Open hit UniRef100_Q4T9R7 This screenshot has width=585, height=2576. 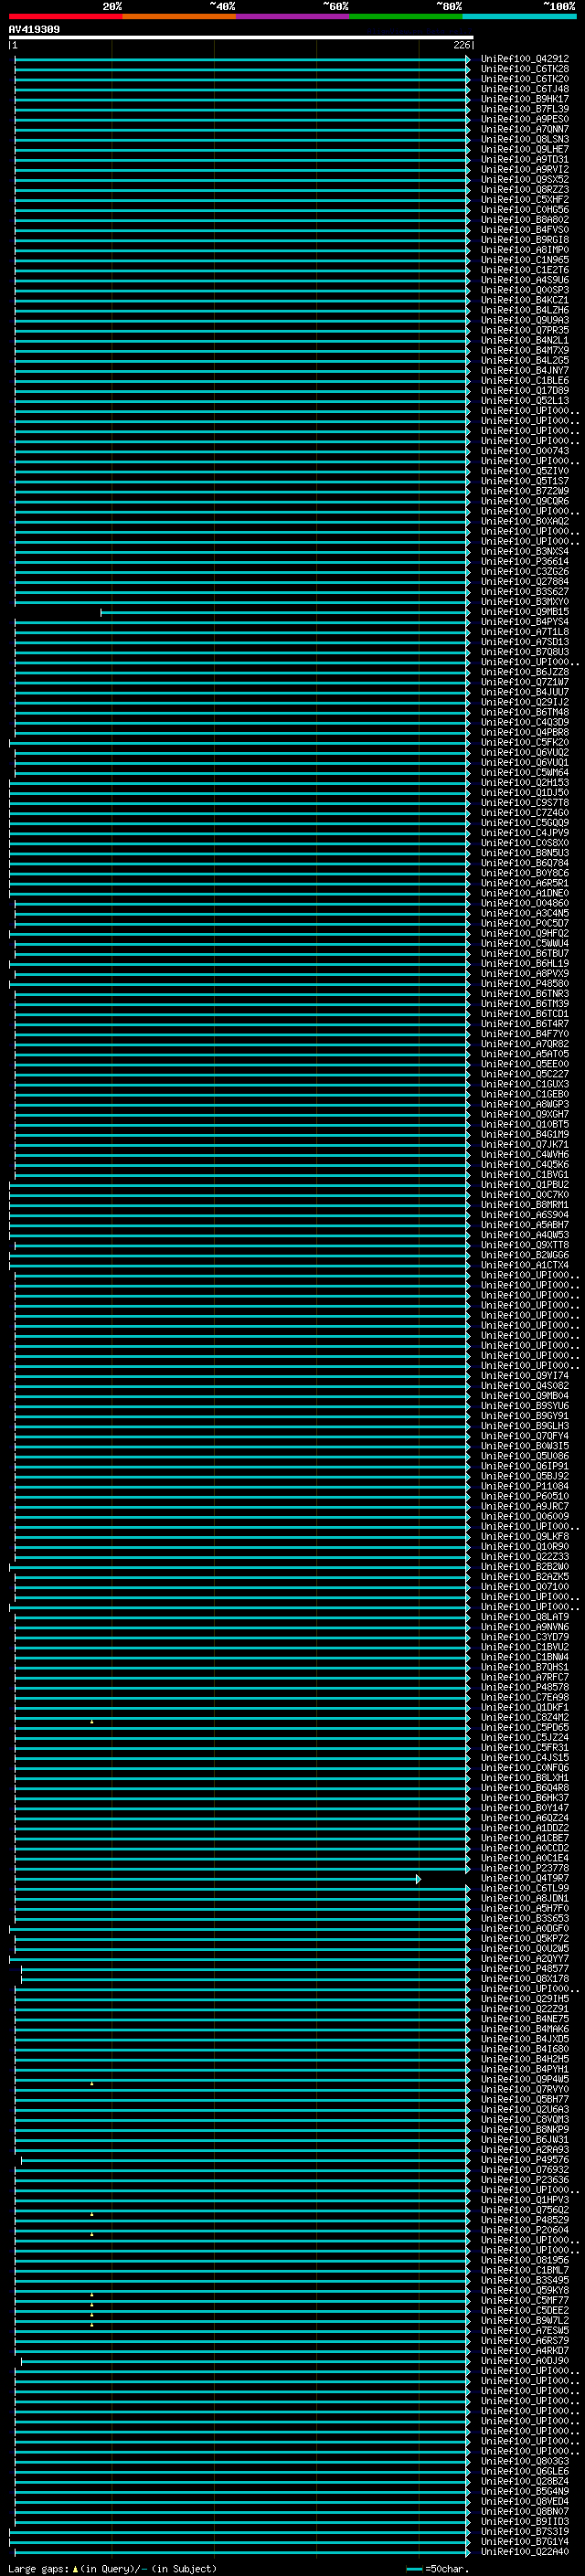click(x=525, y=1878)
